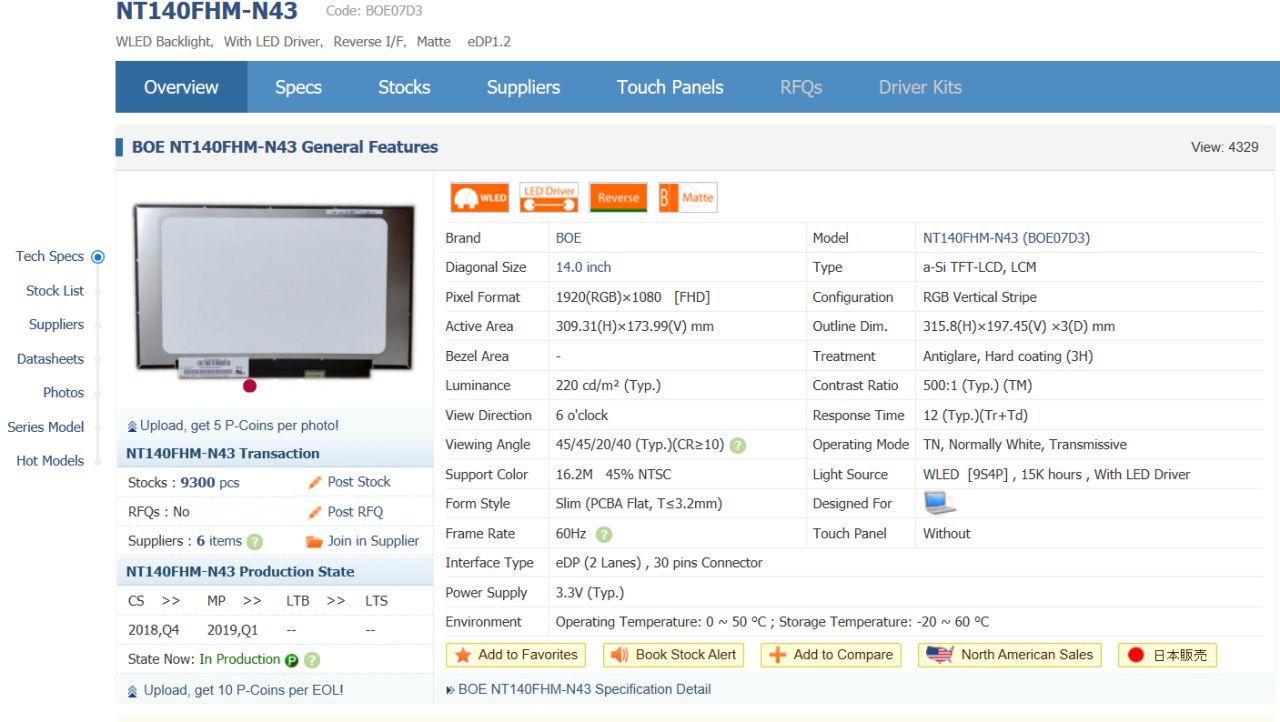Jump to Stock List in side navigation
Viewport: 1280px width, 722px height.
point(55,291)
